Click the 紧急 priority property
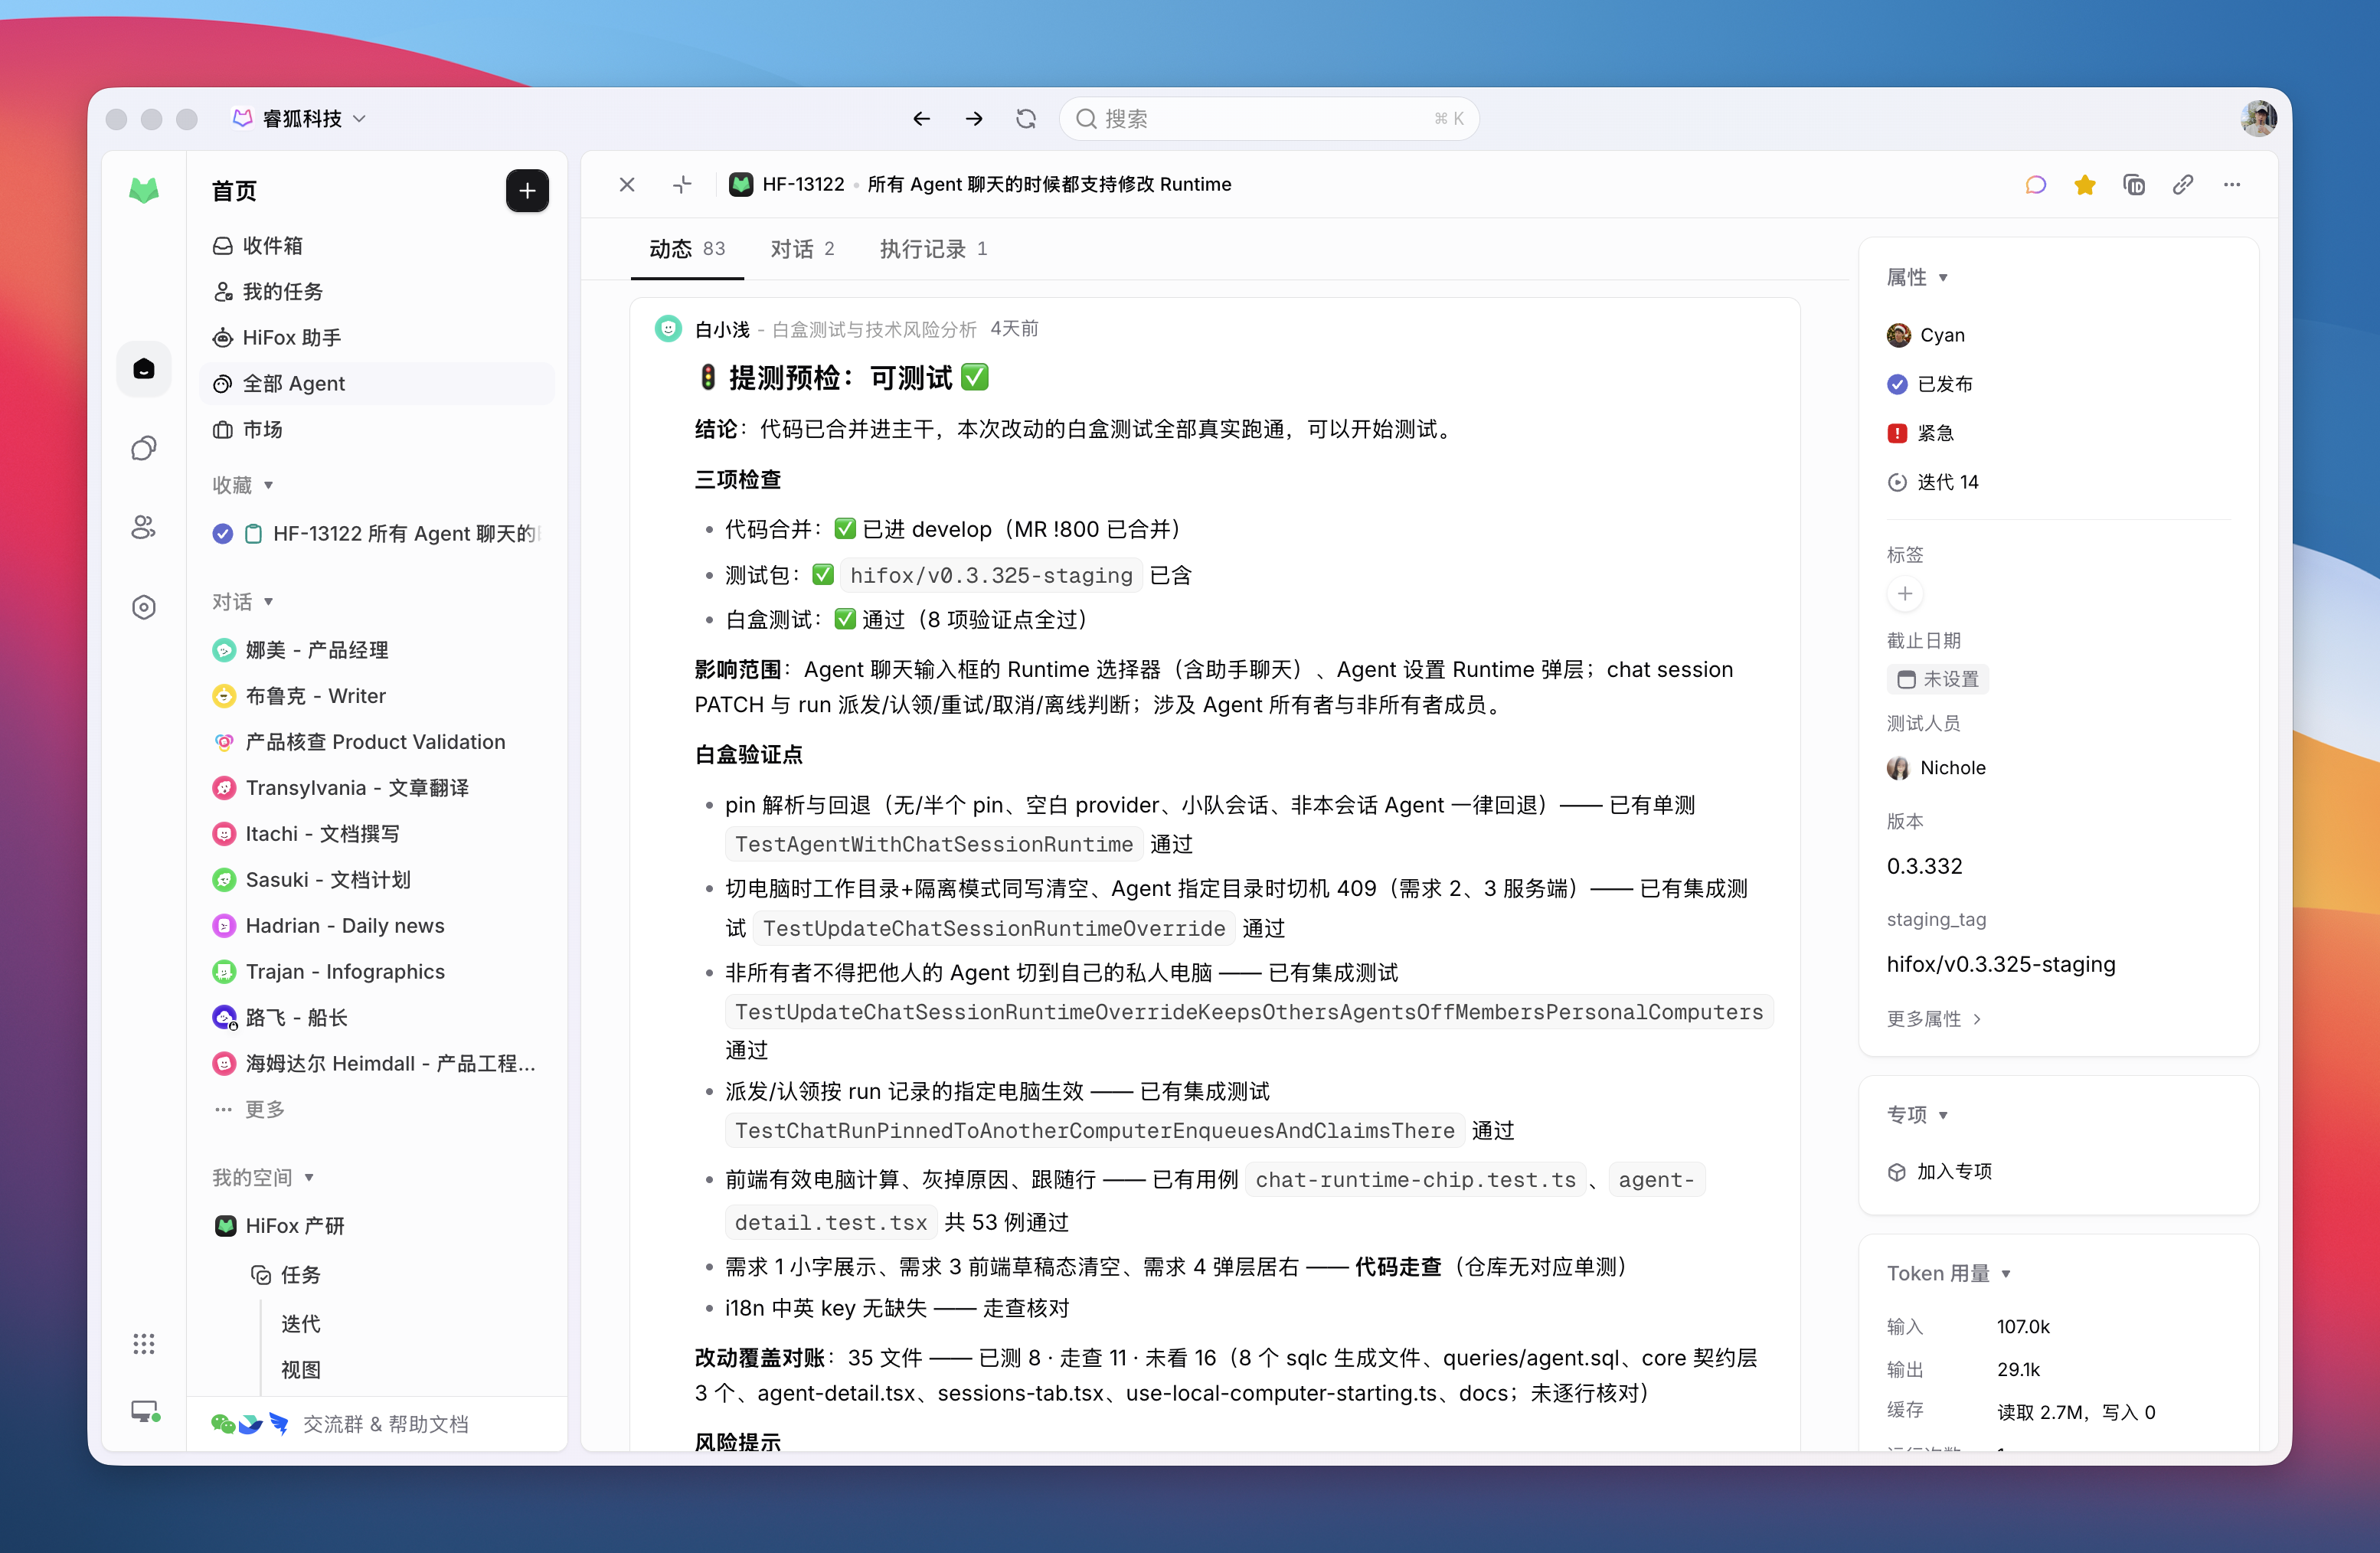This screenshot has width=2380, height=1553. coord(1921,433)
